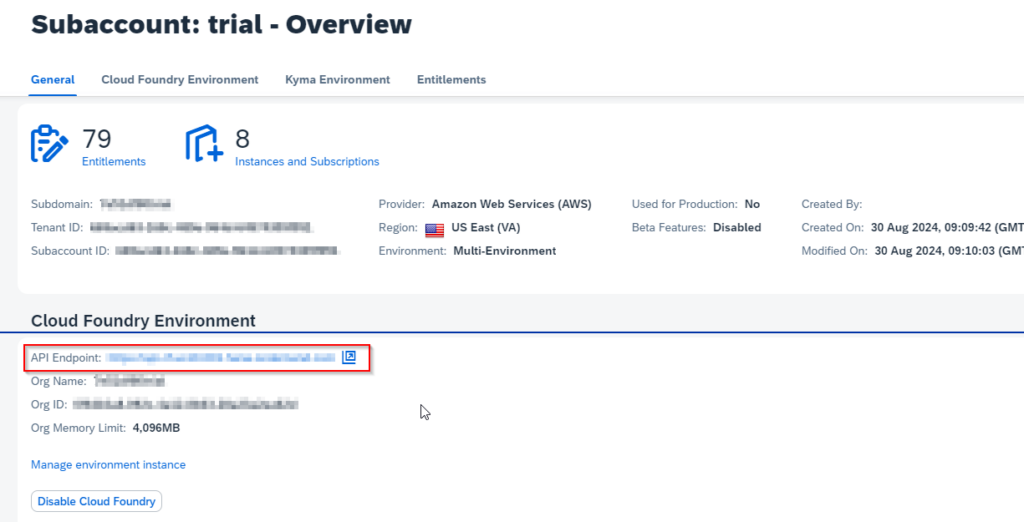
Task: Open the Kyma Environment tab
Action: tap(338, 80)
